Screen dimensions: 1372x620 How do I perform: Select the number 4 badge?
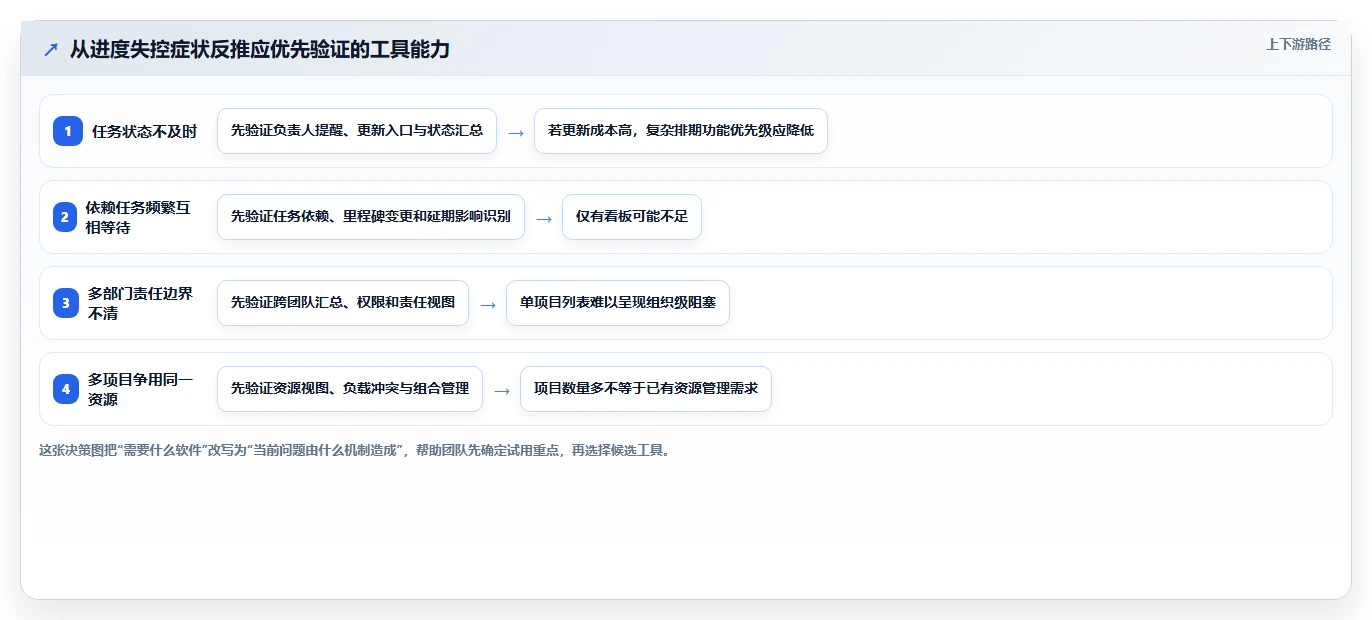[66, 389]
